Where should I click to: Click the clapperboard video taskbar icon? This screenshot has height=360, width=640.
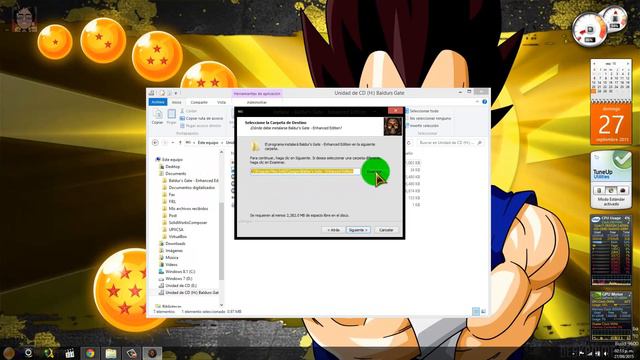click(69, 353)
